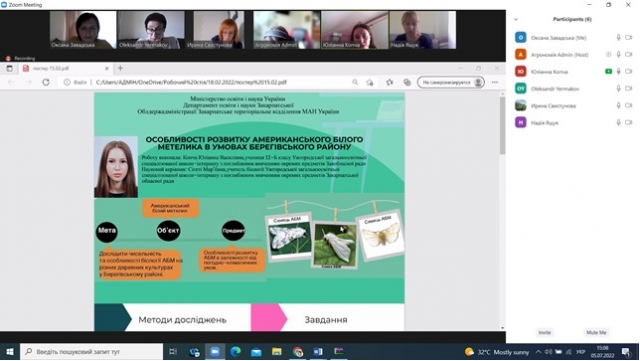Viewport: 640px width, 361px height.
Task: Open the Windows Start menu
Action: (10, 352)
